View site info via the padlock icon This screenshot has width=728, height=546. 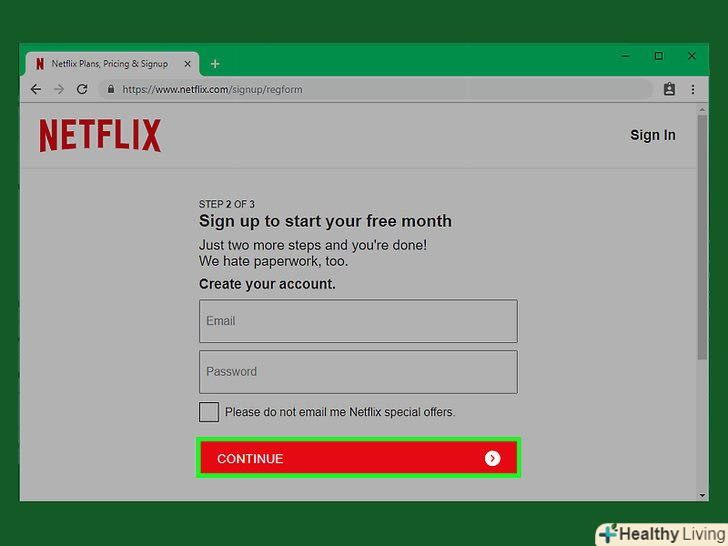point(111,89)
